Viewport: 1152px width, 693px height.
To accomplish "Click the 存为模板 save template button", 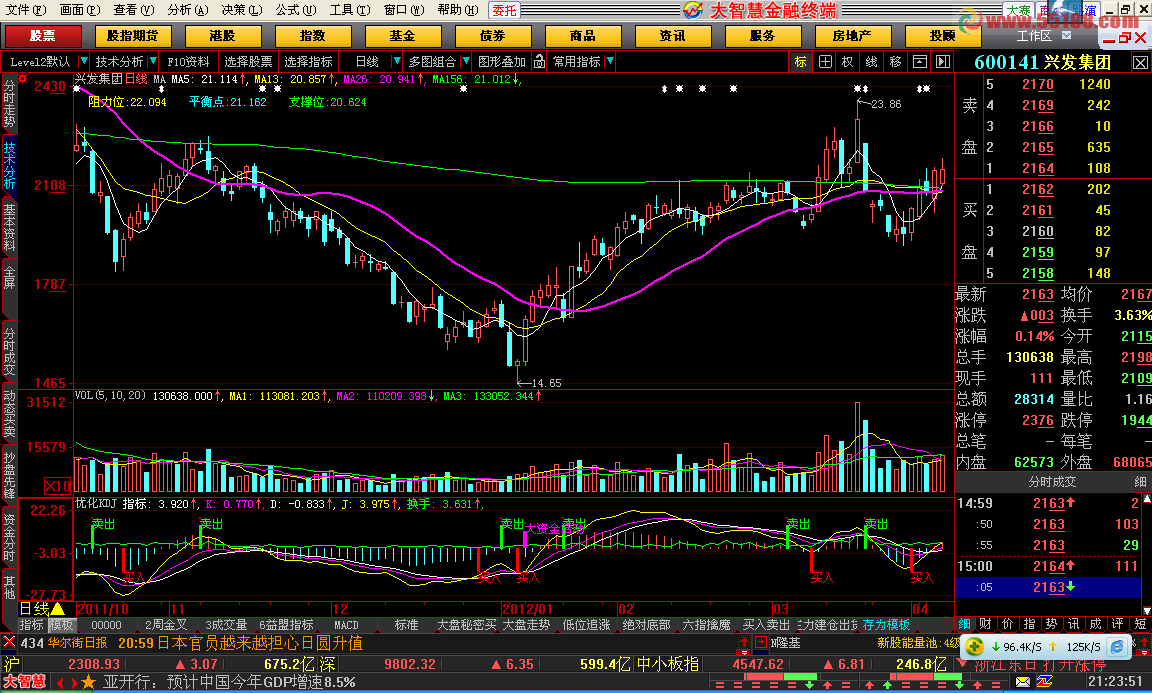I will pyautogui.click(x=886, y=625).
